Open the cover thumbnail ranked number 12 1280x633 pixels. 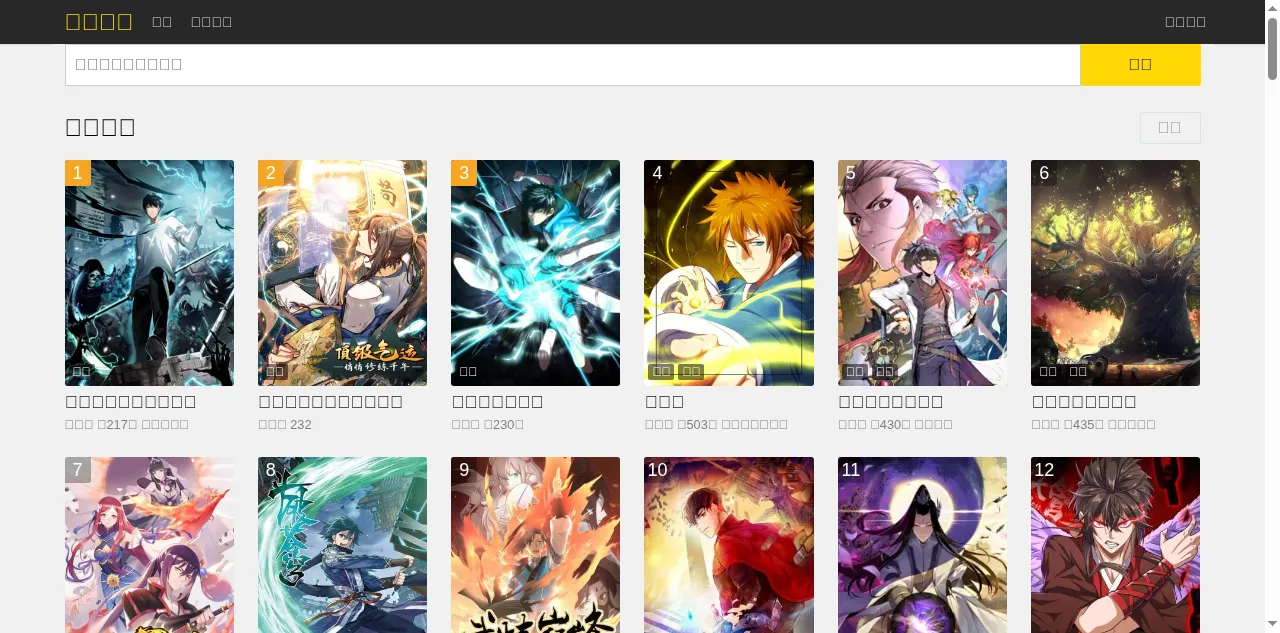(x=1115, y=545)
